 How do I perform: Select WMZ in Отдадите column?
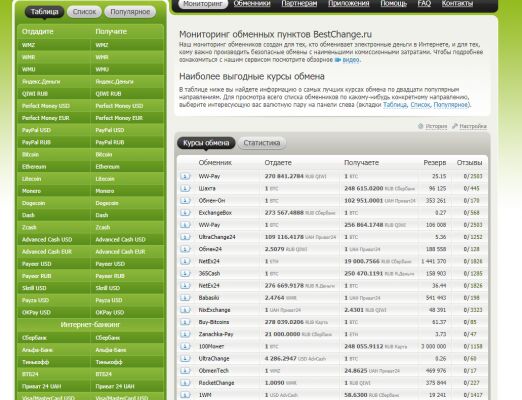(53, 45)
